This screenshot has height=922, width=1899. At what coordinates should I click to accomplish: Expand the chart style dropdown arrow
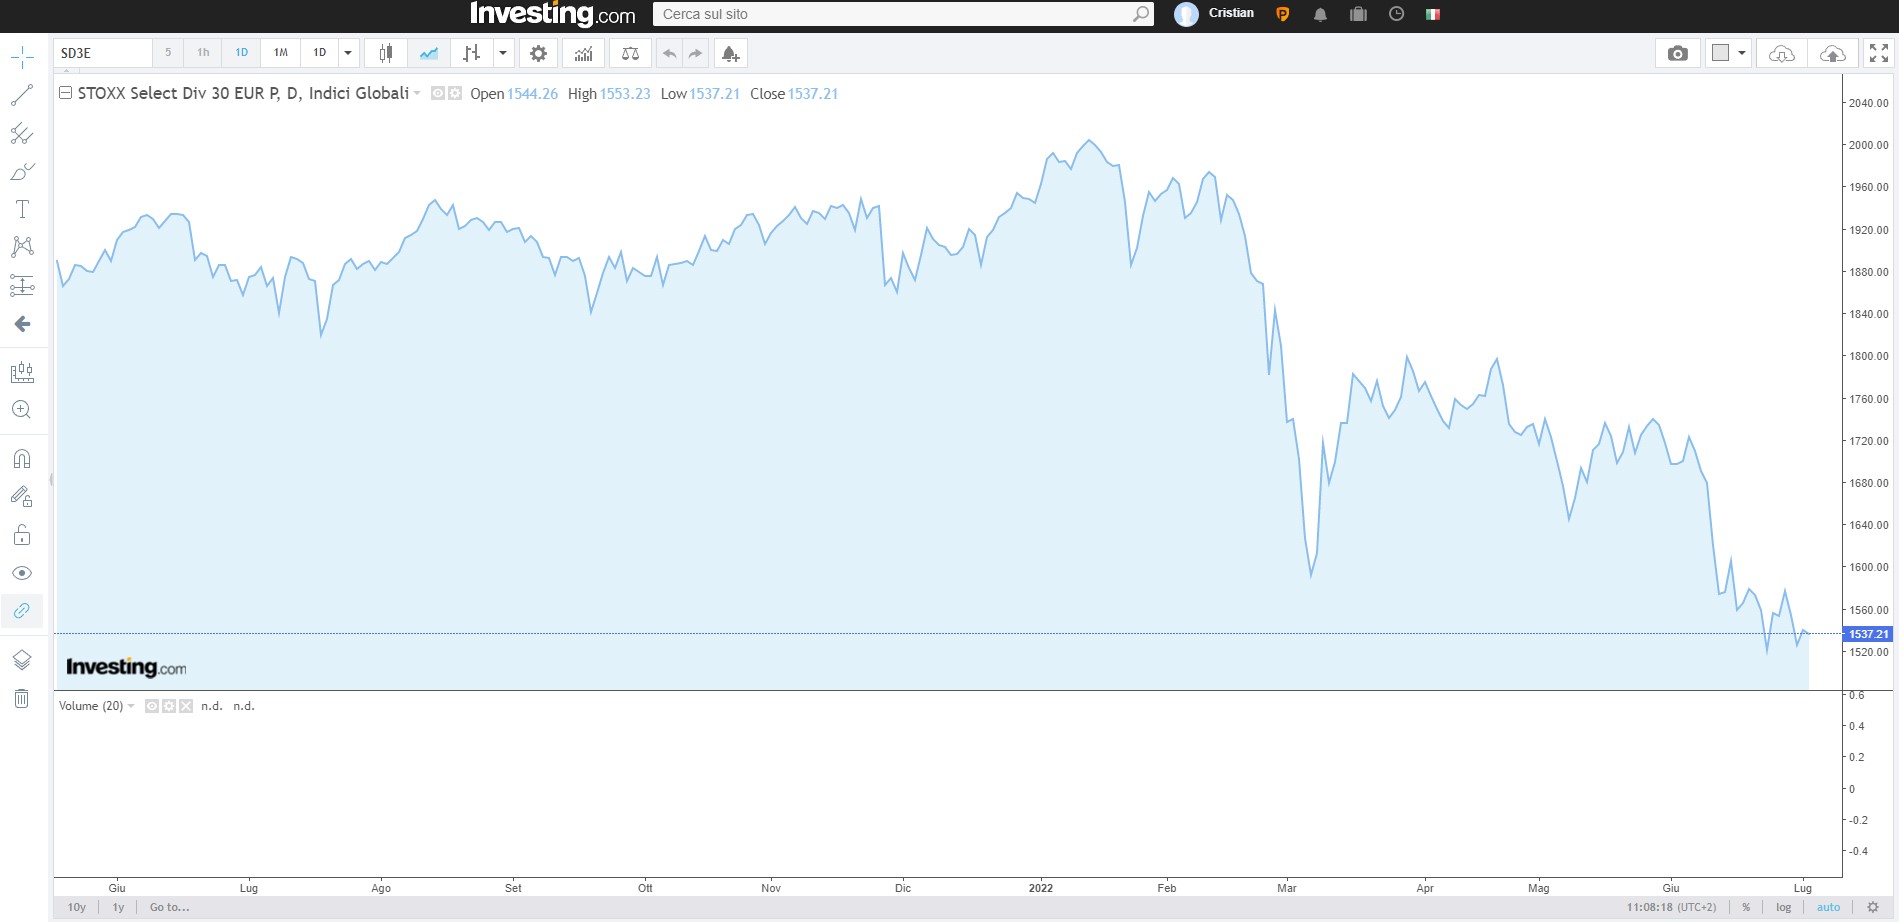[503, 53]
